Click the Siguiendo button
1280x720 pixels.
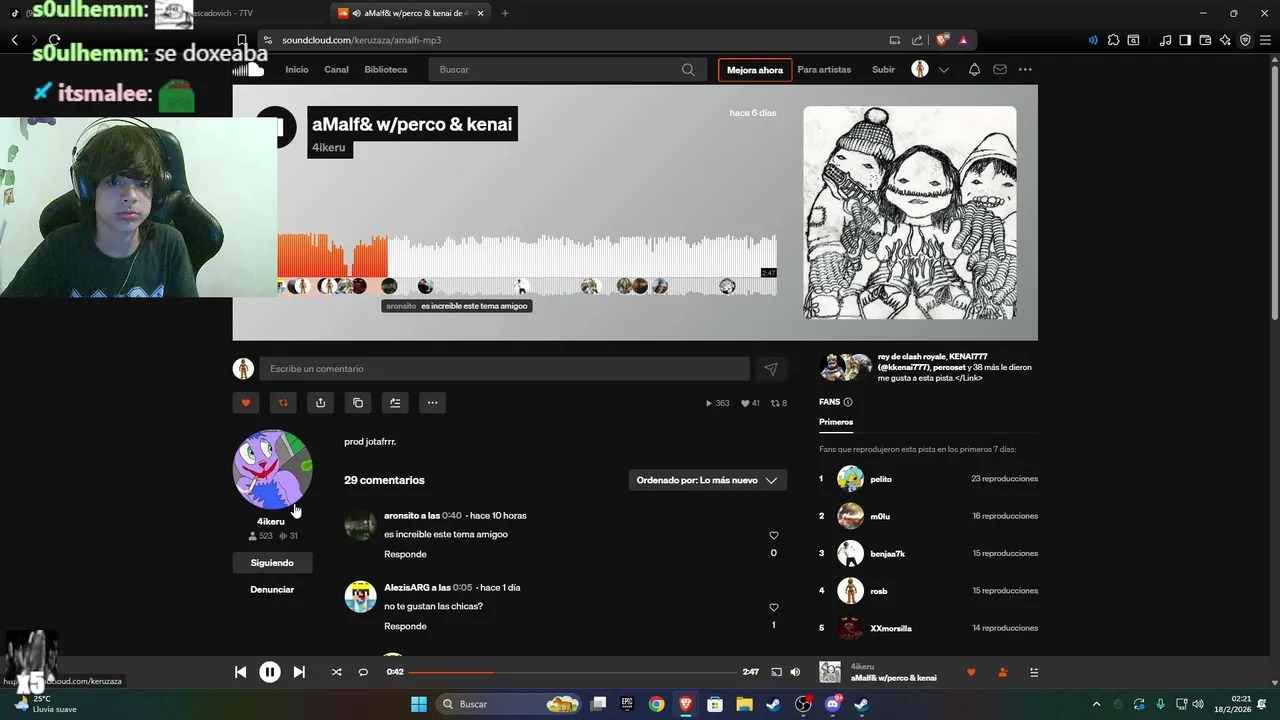[x=272, y=563]
